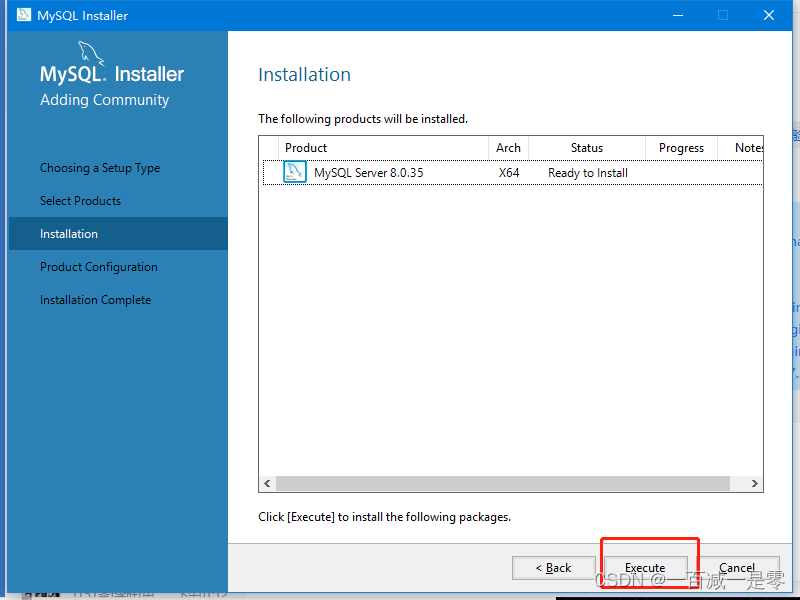This screenshot has height=600, width=800.
Task: Click the Notes column header
Action: pos(741,148)
